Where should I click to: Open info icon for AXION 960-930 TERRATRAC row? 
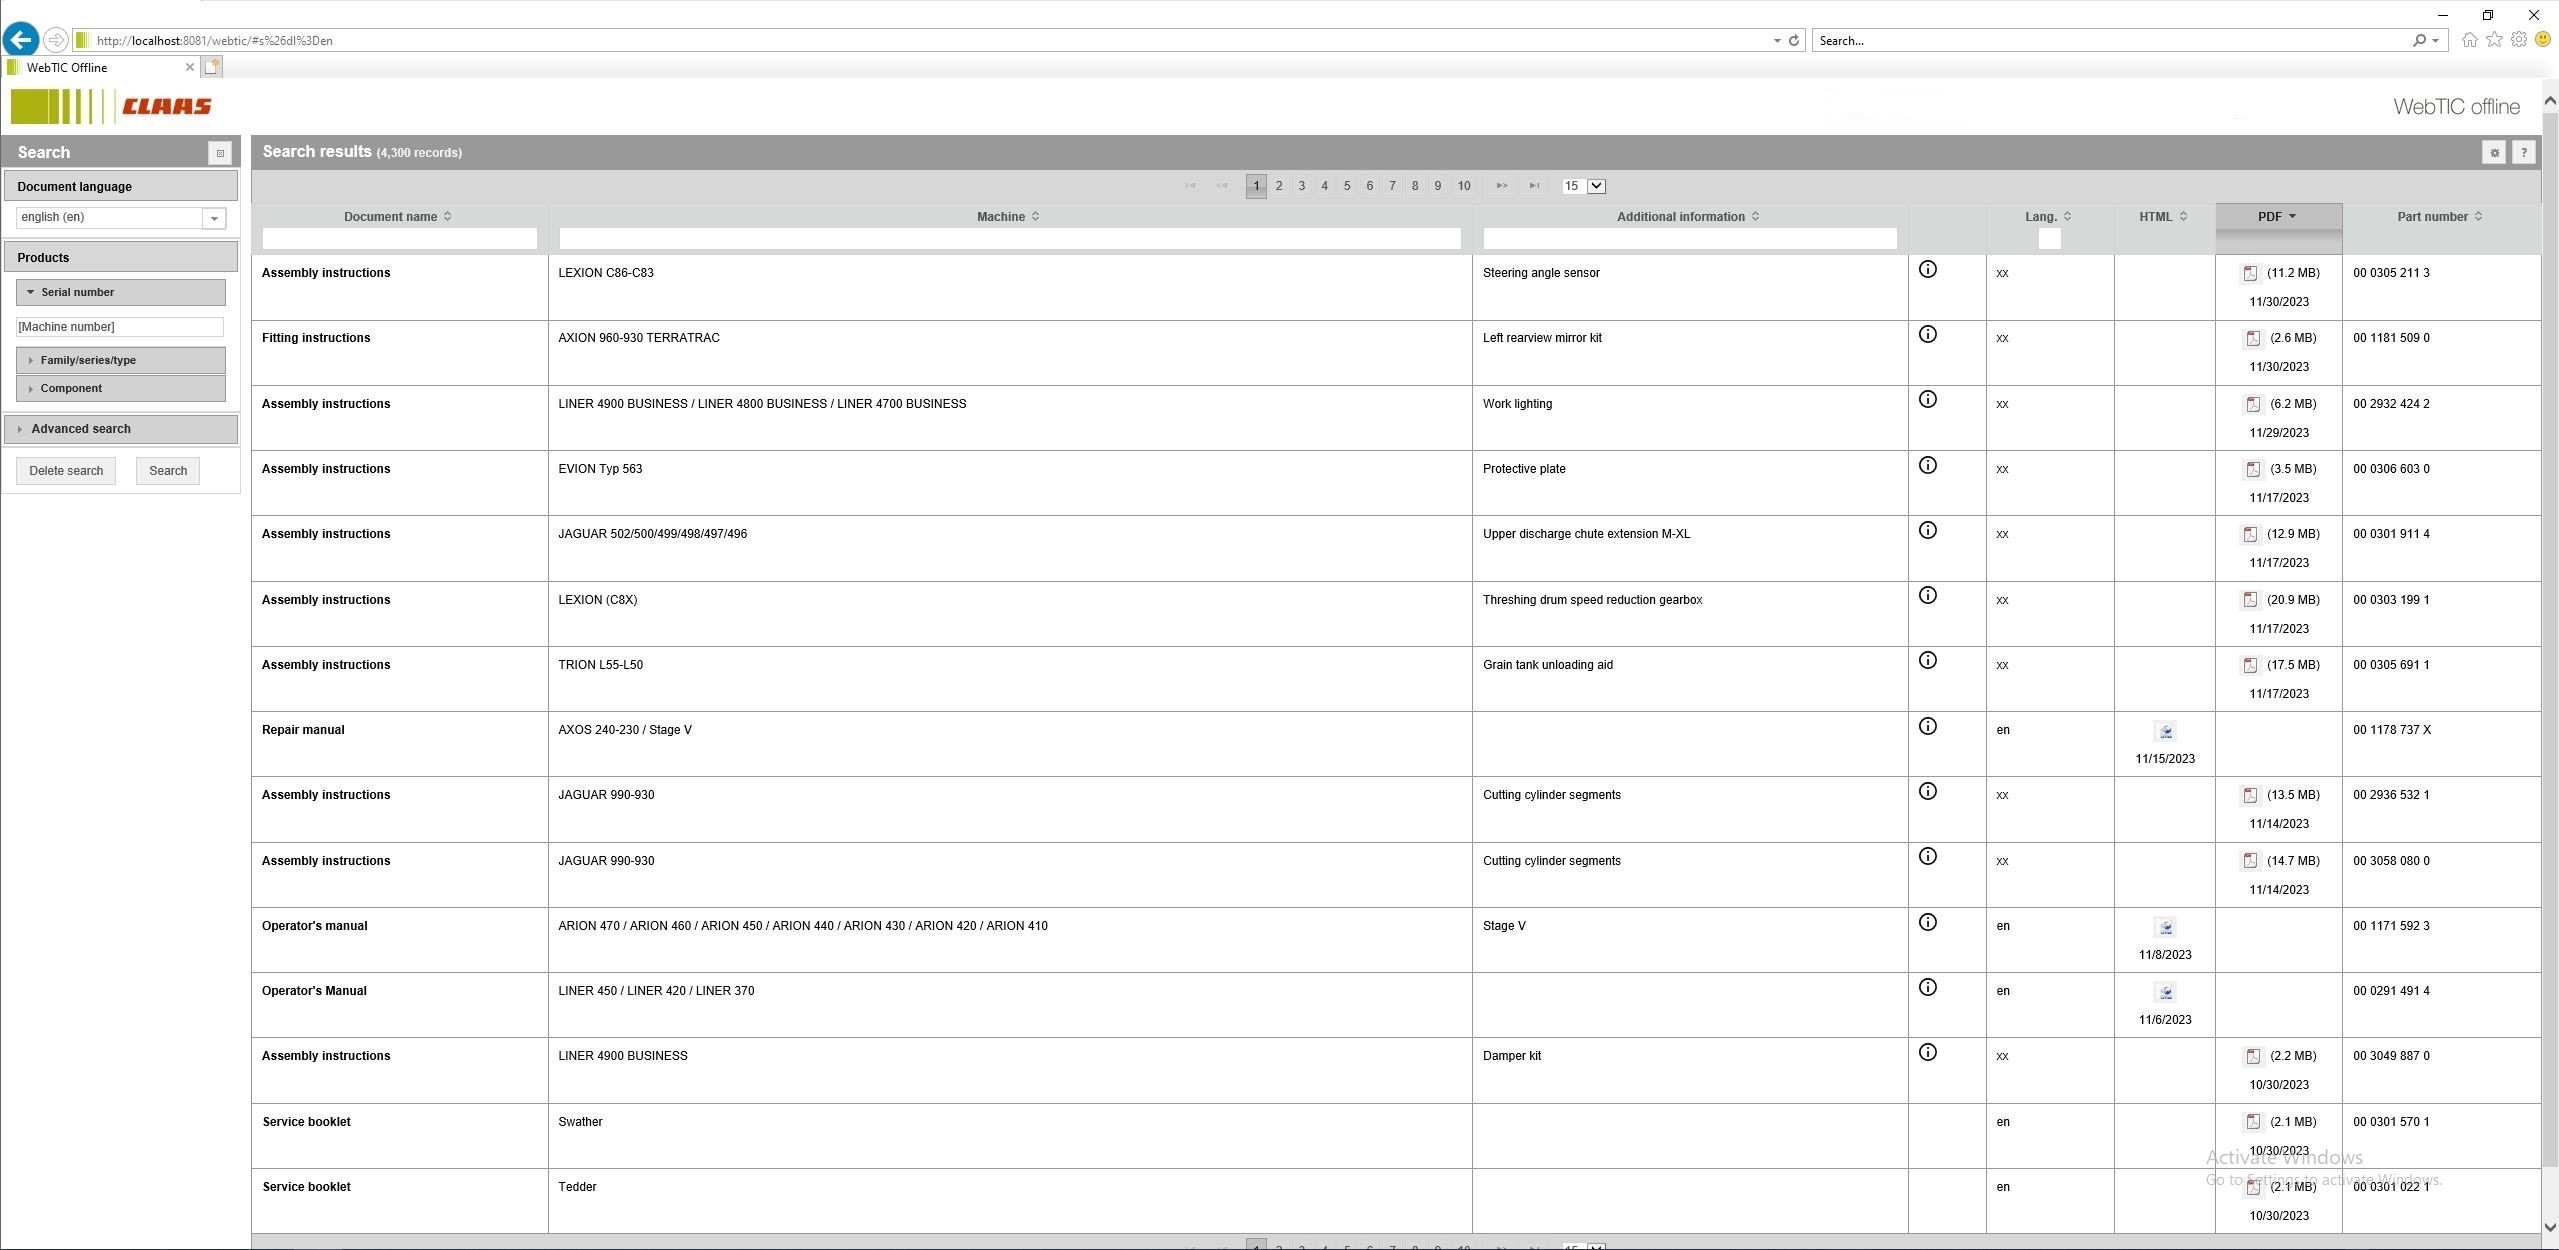(x=1928, y=334)
